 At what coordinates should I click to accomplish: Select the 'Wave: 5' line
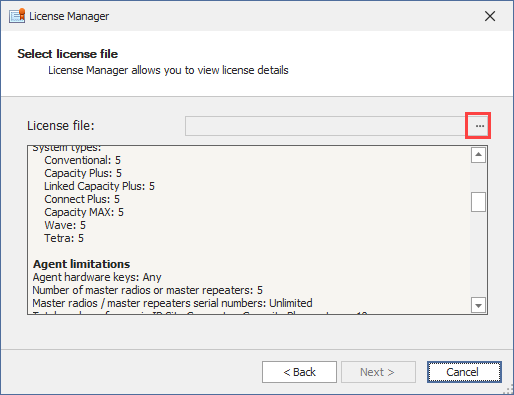[x=65, y=225]
